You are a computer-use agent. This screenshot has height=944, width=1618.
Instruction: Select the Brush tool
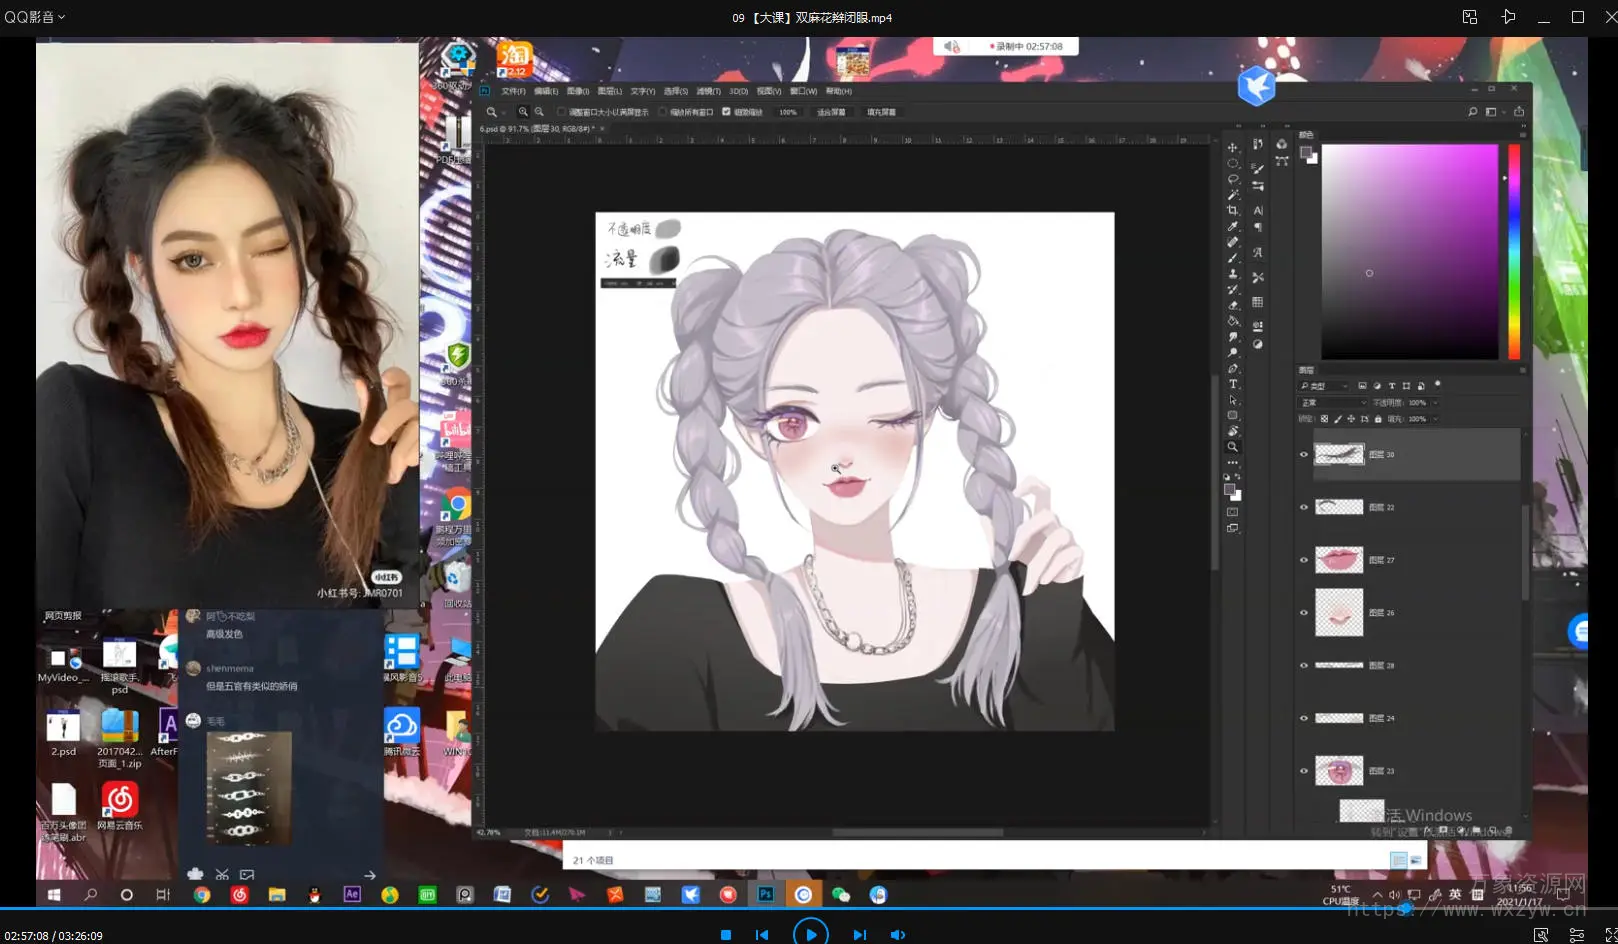click(x=1232, y=258)
